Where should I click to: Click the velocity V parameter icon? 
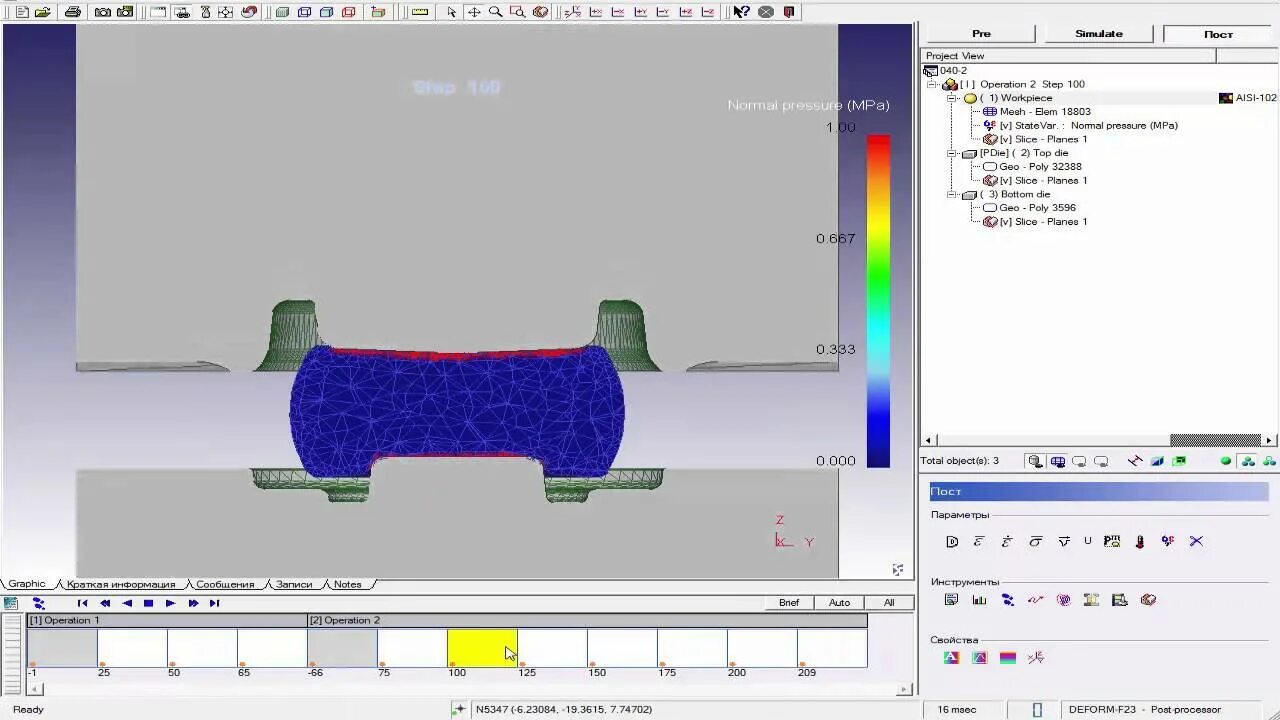click(1064, 541)
